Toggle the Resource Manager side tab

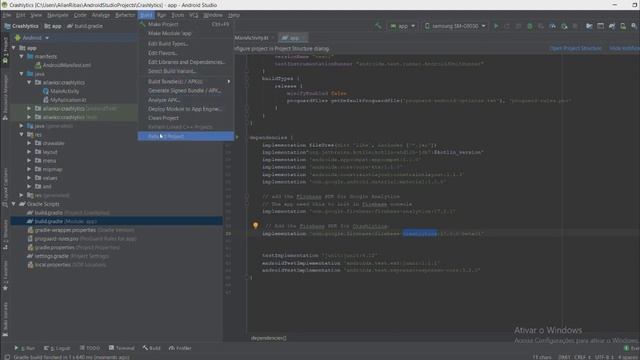tap(5, 97)
